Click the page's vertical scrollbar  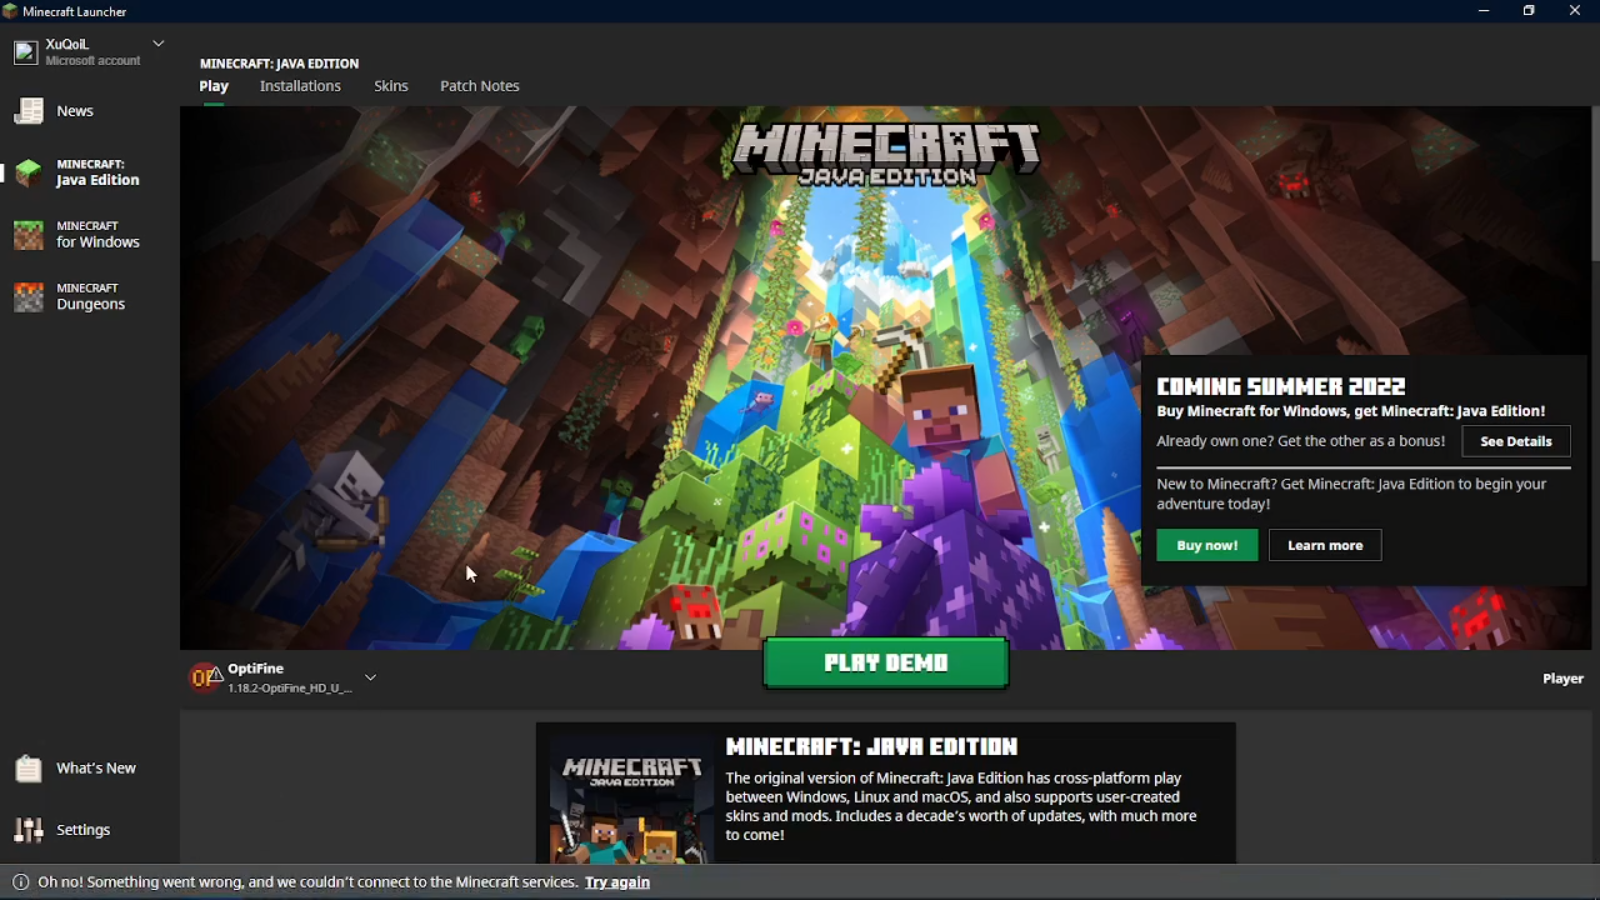(x=1595, y=185)
